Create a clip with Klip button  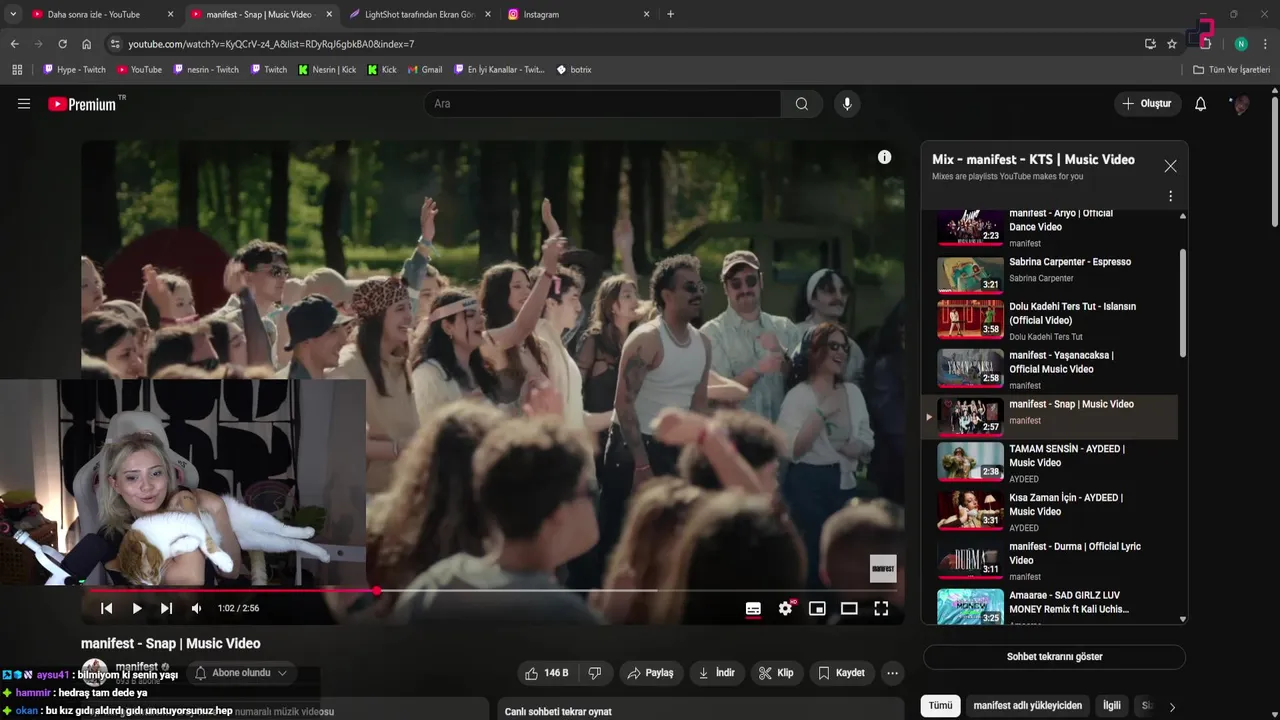coord(776,673)
